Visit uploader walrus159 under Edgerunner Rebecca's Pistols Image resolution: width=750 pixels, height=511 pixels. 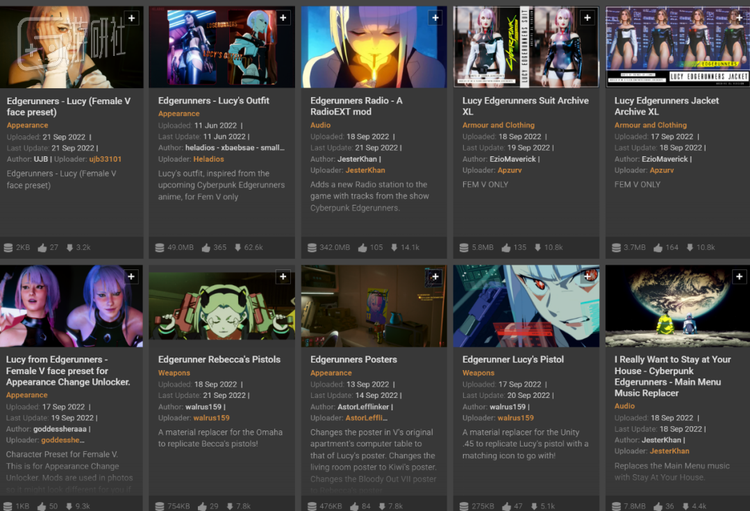point(213,417)
